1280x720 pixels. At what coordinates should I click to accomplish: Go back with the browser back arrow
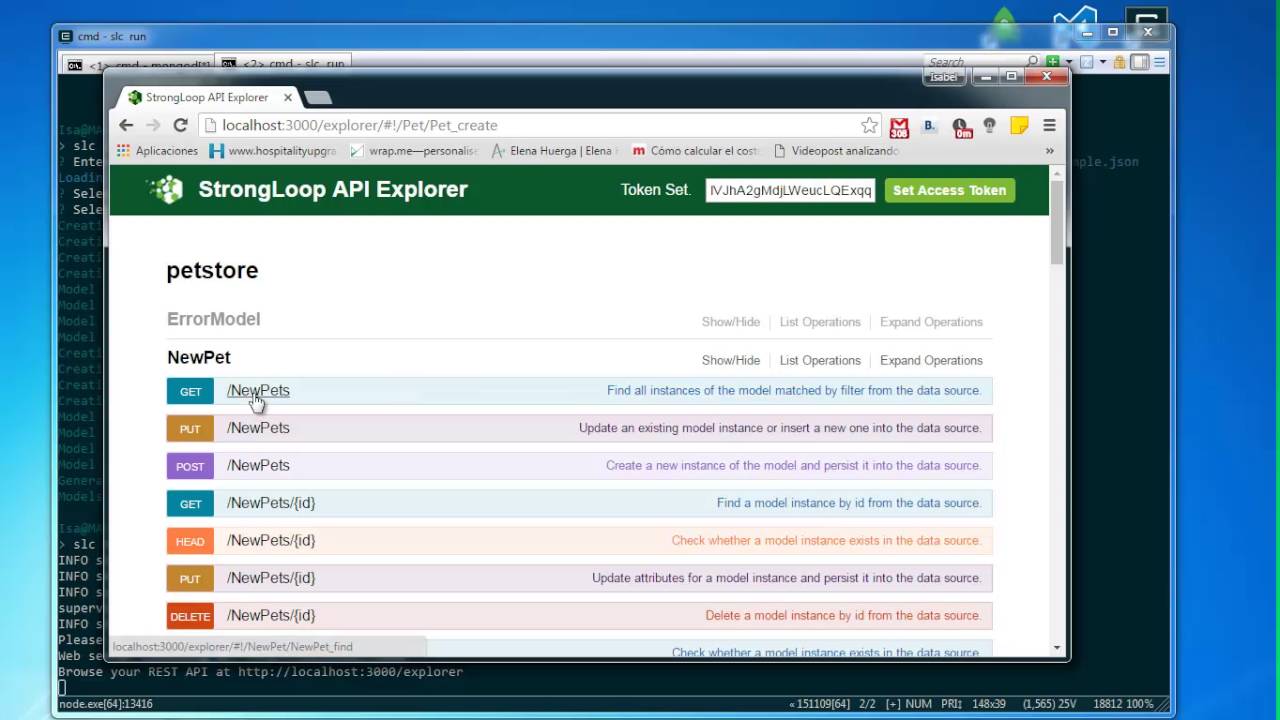[126, 125]
